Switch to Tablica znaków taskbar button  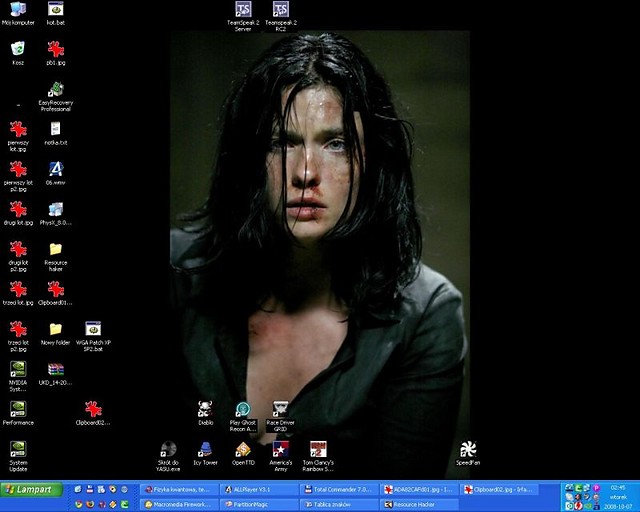[338, 505]
